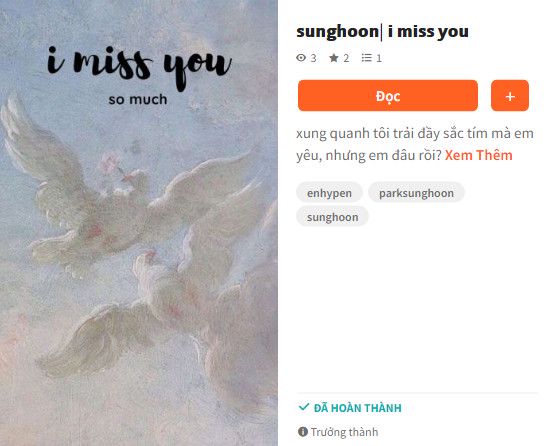Click the votes count number 2

coord(346,58)
